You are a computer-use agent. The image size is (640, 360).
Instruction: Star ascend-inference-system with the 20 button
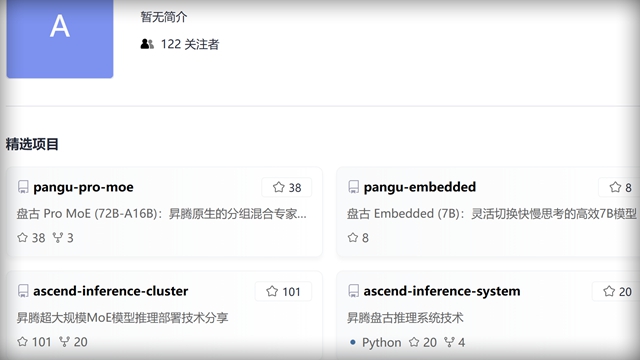click(616, 291)
